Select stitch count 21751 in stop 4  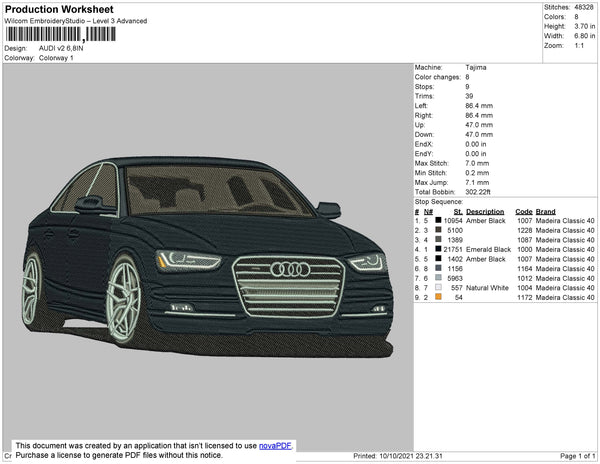pos(453,249)
